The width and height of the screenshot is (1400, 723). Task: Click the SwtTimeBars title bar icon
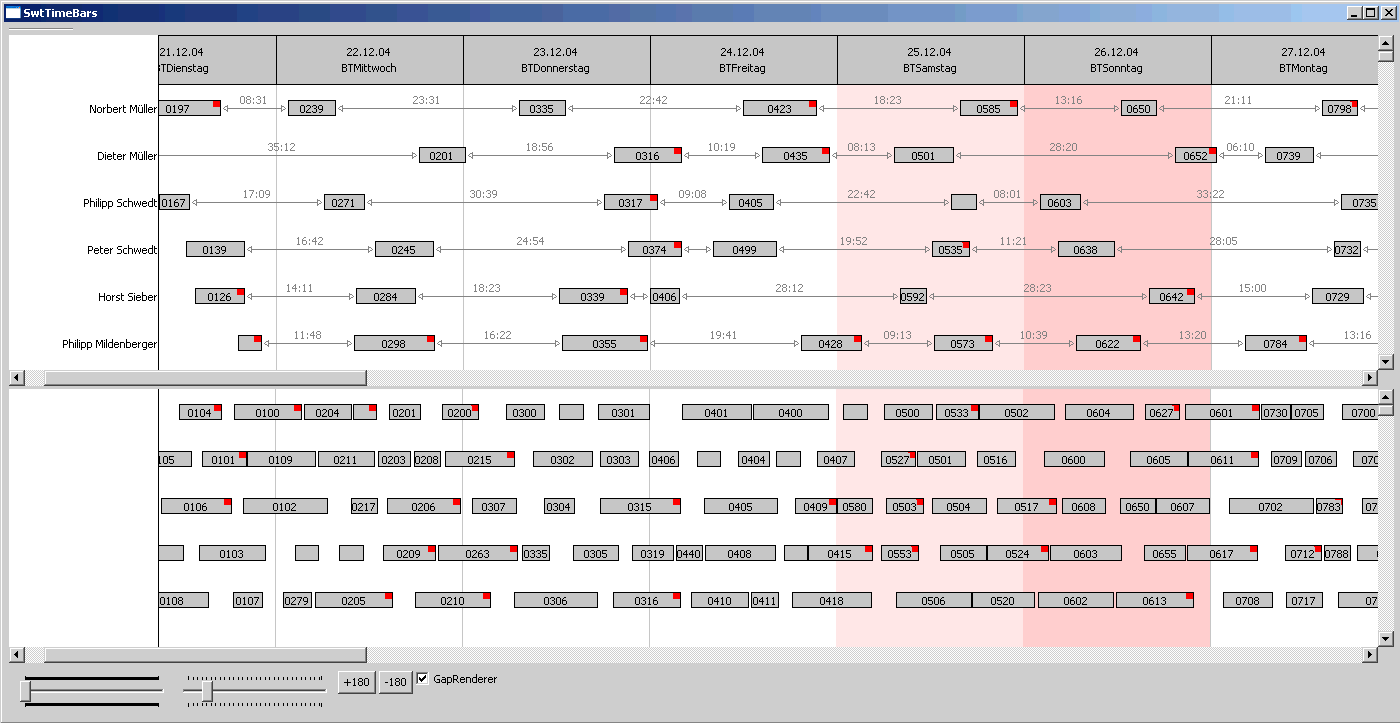click(13, 13)
